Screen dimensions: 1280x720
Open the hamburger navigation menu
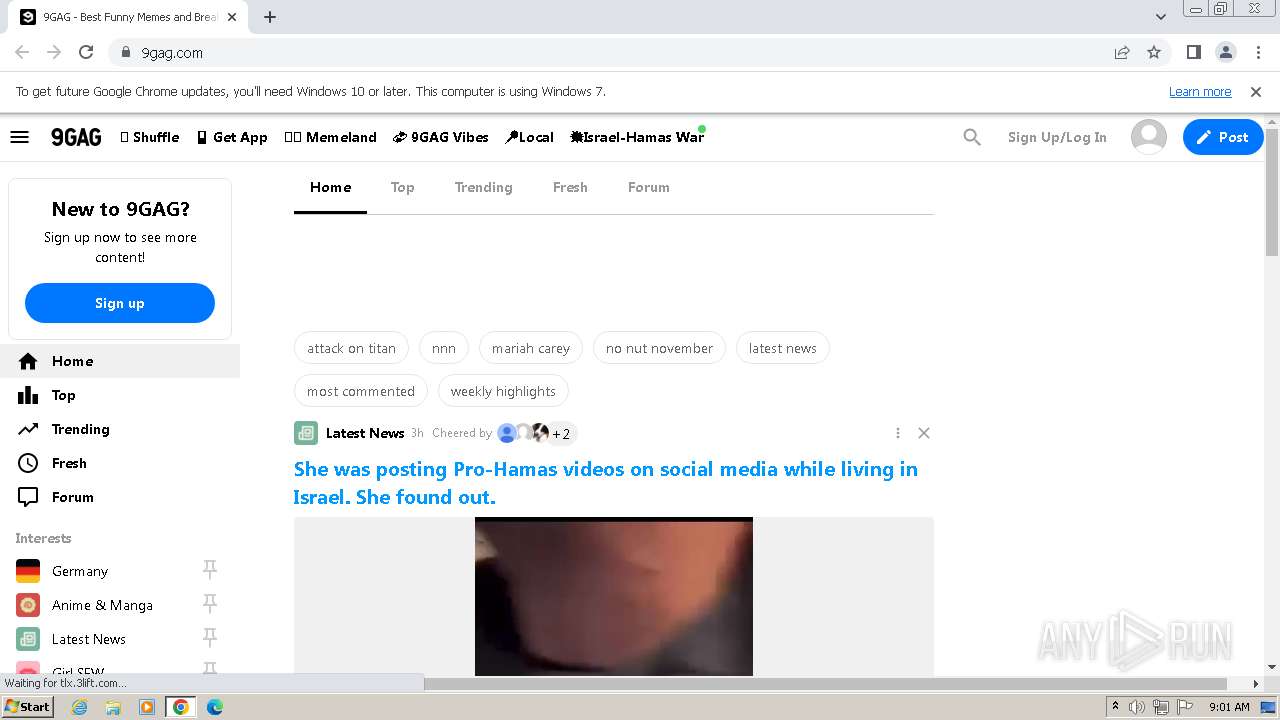pos(20,137)
